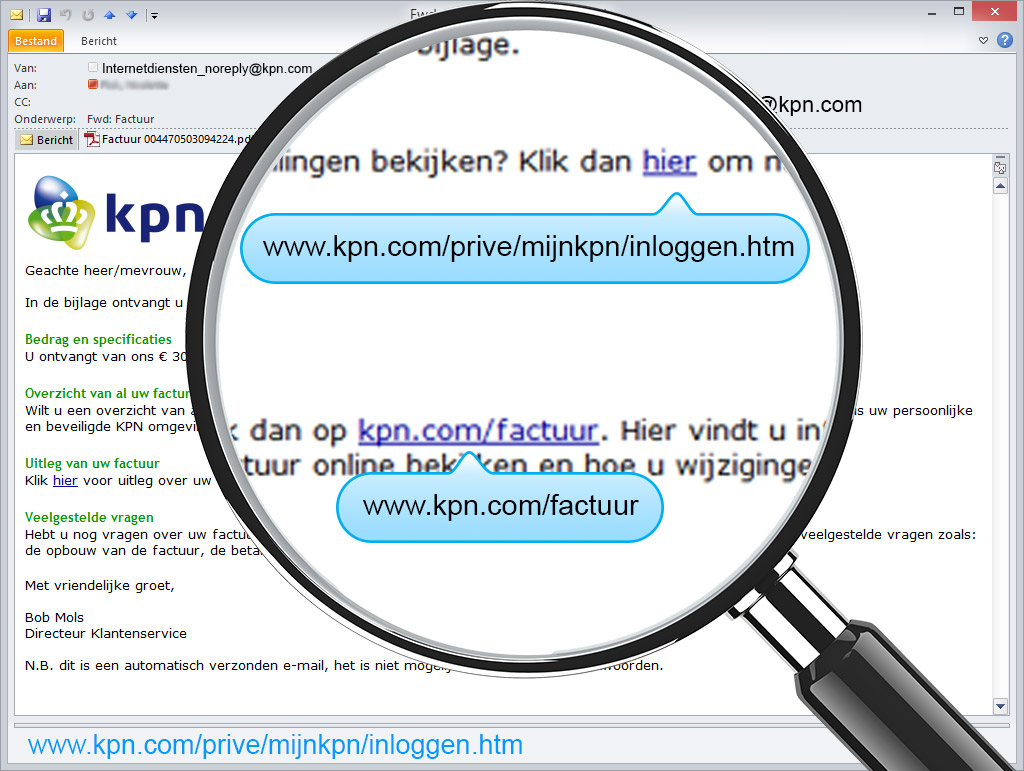Click the PDF icon of the attachment
The width and height of the screenshot is (1024, 771).
coord(92,139)
